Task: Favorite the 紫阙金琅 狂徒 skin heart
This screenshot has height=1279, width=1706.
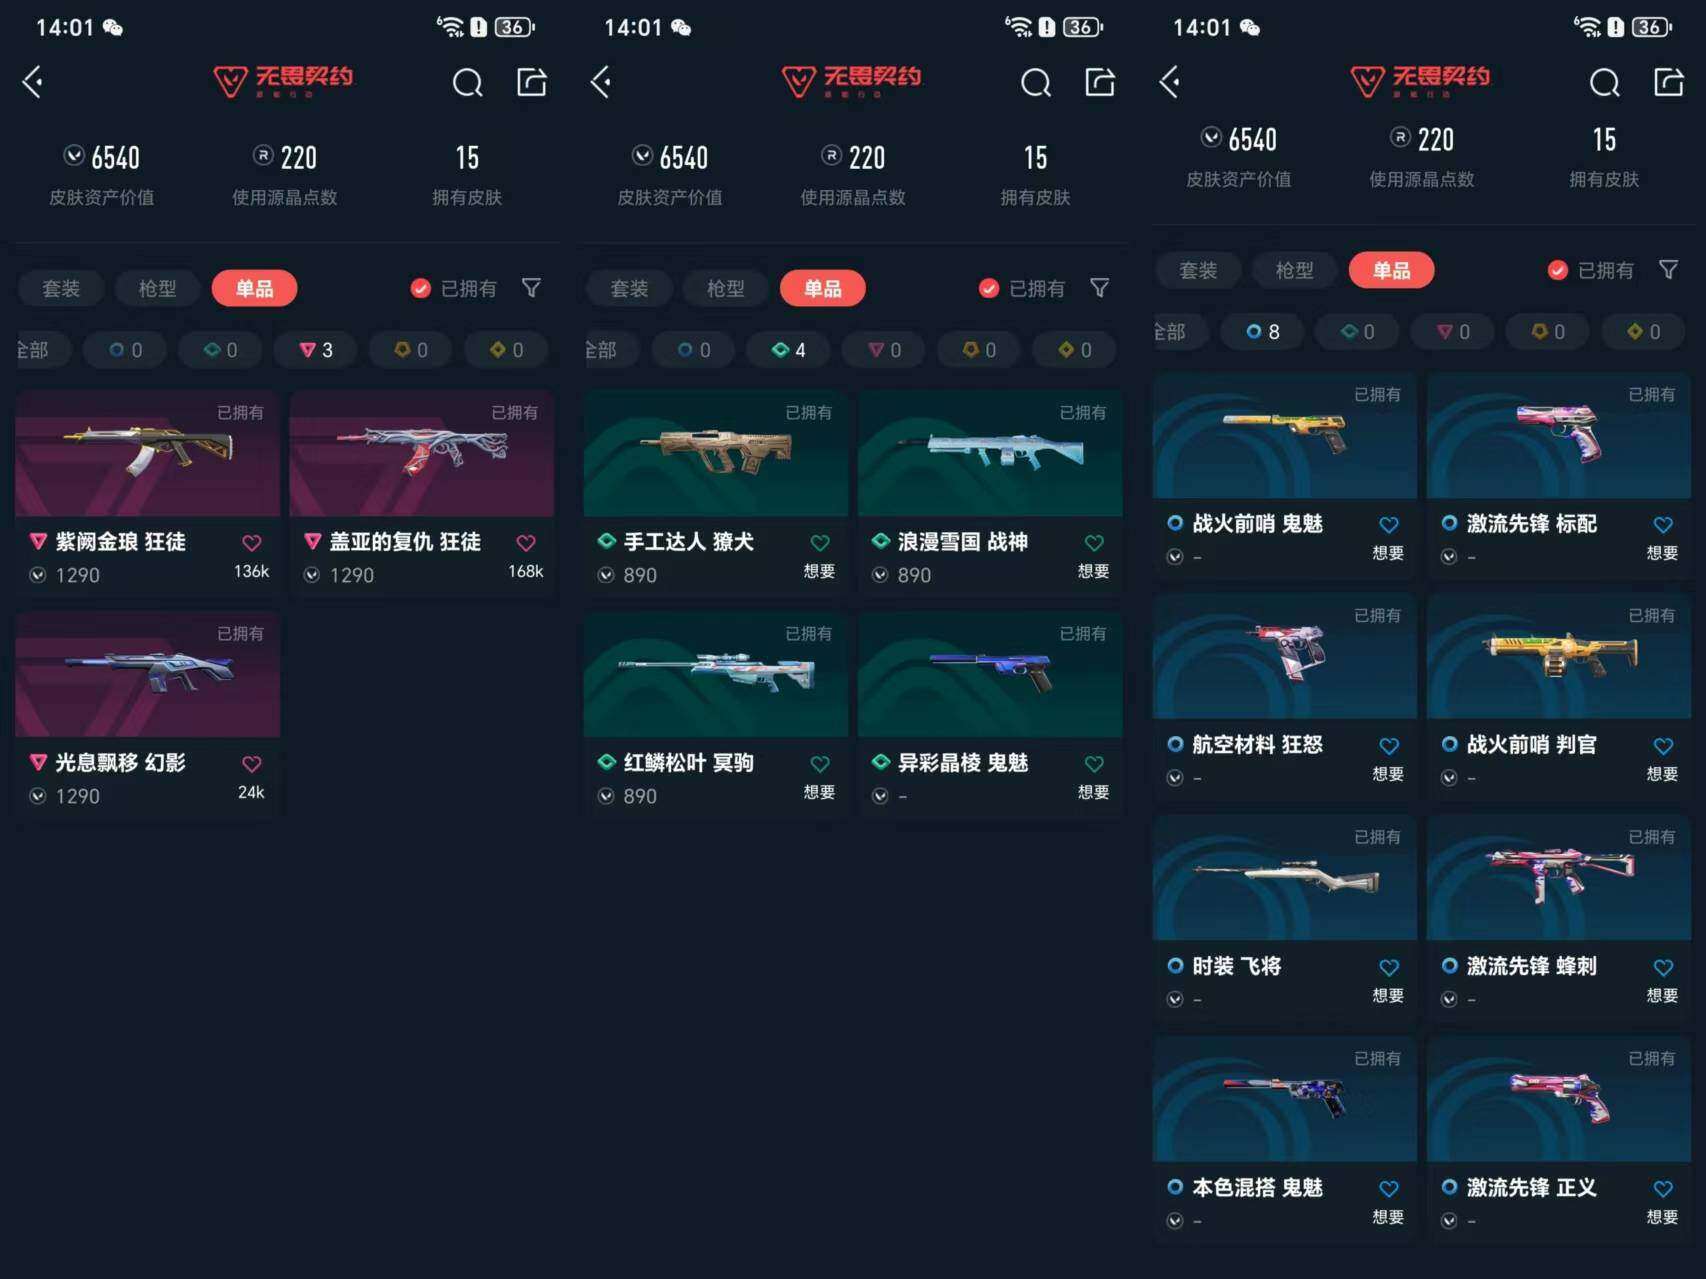Action: tap(252, 542)
